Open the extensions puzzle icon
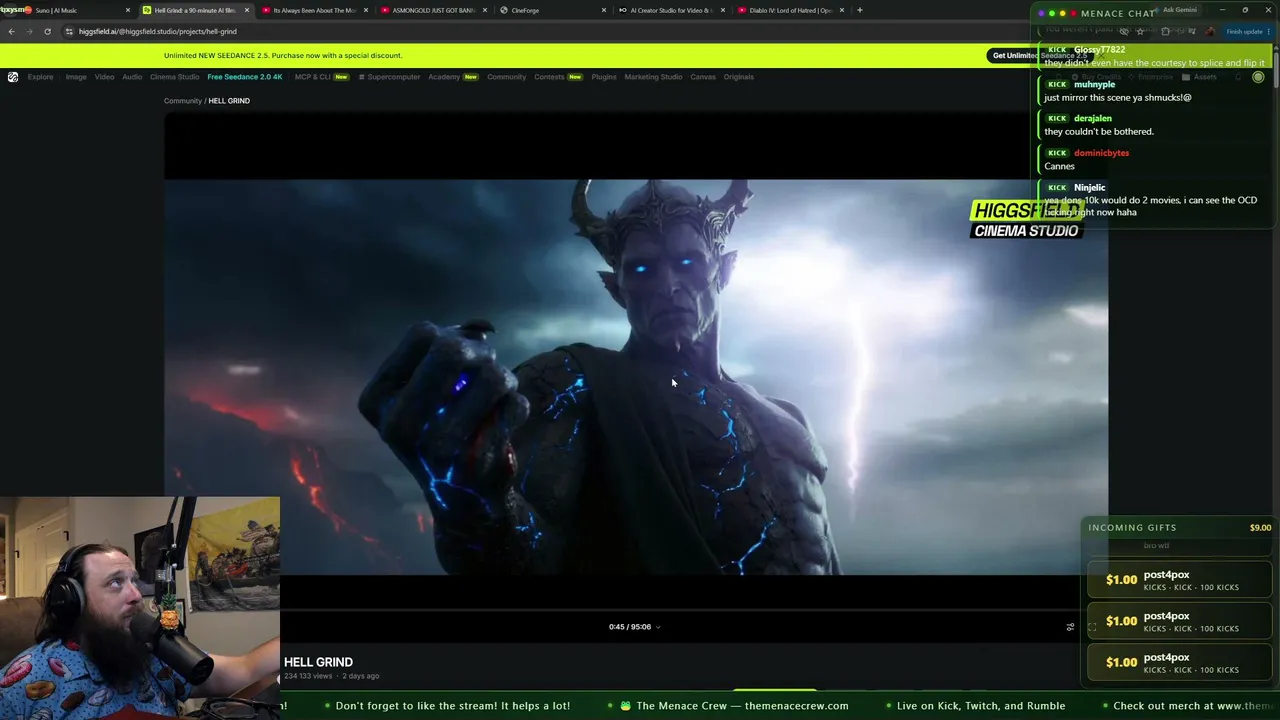This screenshot has height=720, width=1280. point(1165,31)
